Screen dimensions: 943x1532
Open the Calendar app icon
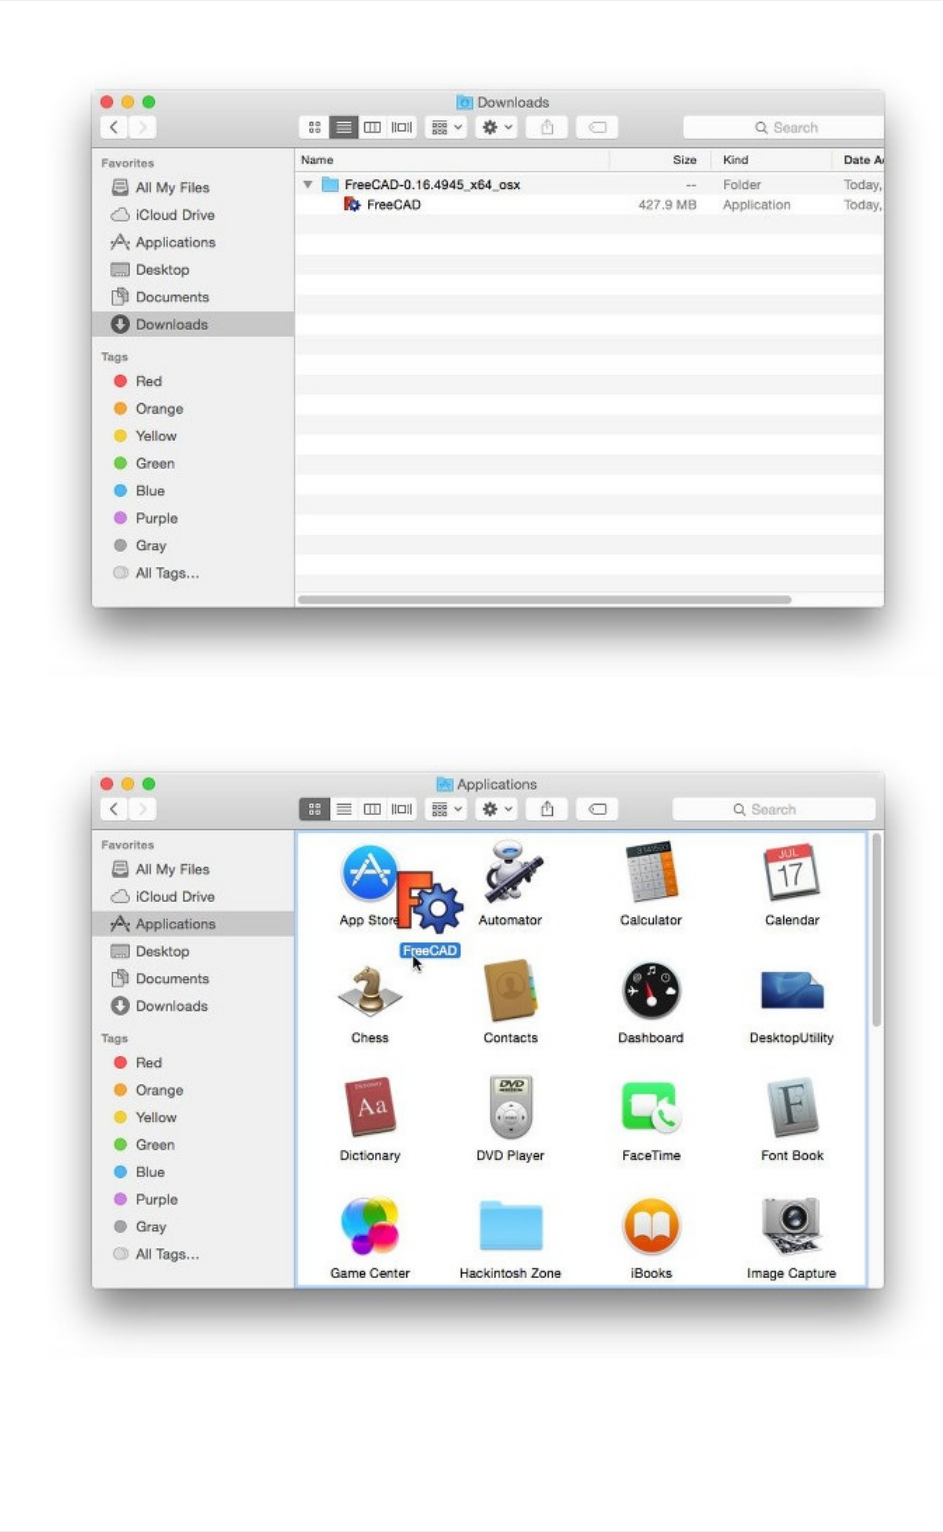792,872
